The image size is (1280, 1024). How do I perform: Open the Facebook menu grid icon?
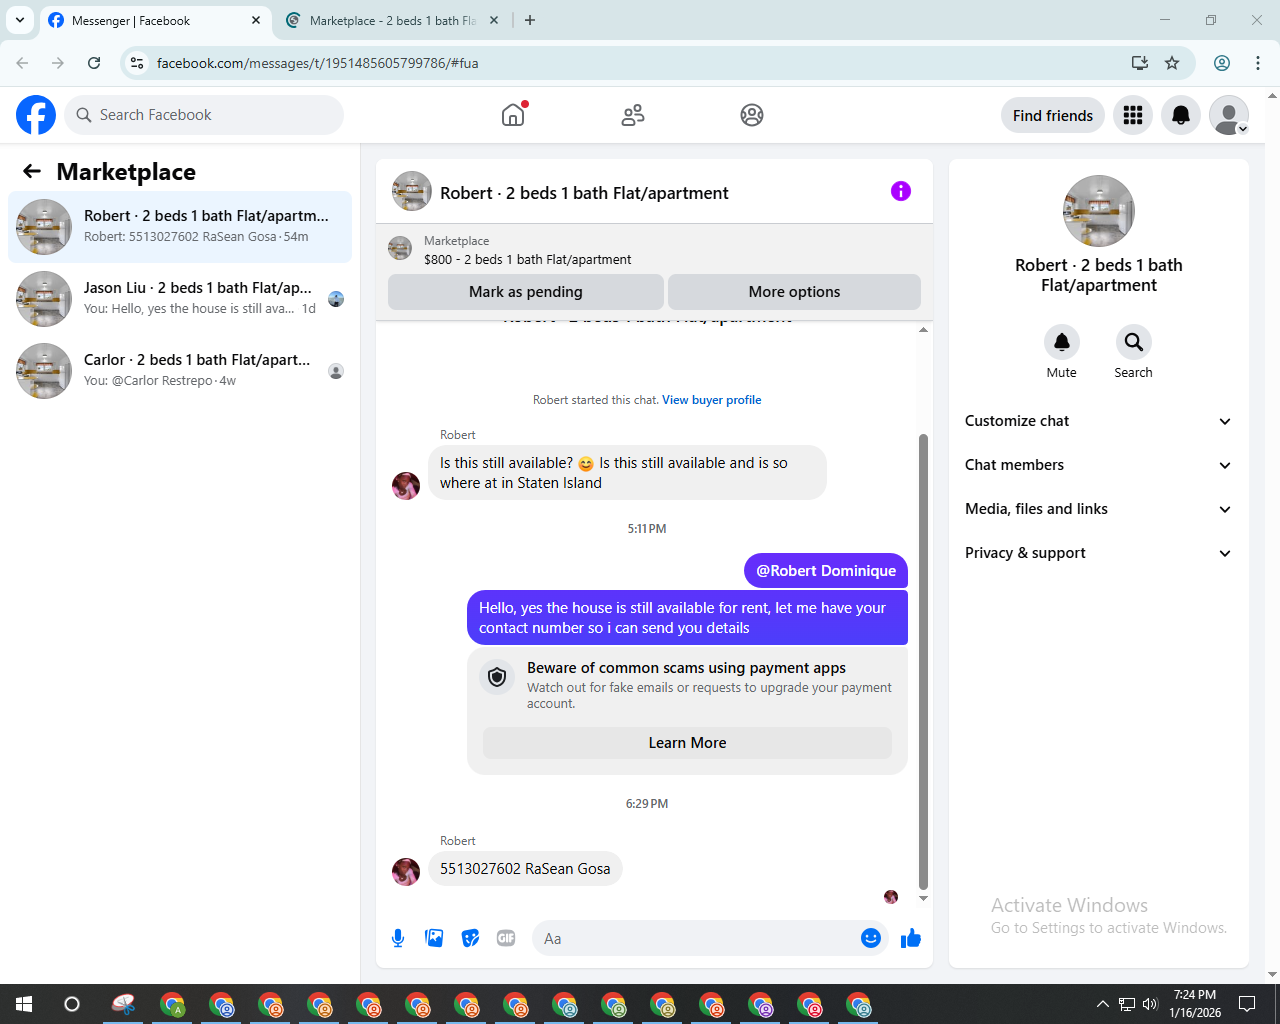tap(1133, 115)
